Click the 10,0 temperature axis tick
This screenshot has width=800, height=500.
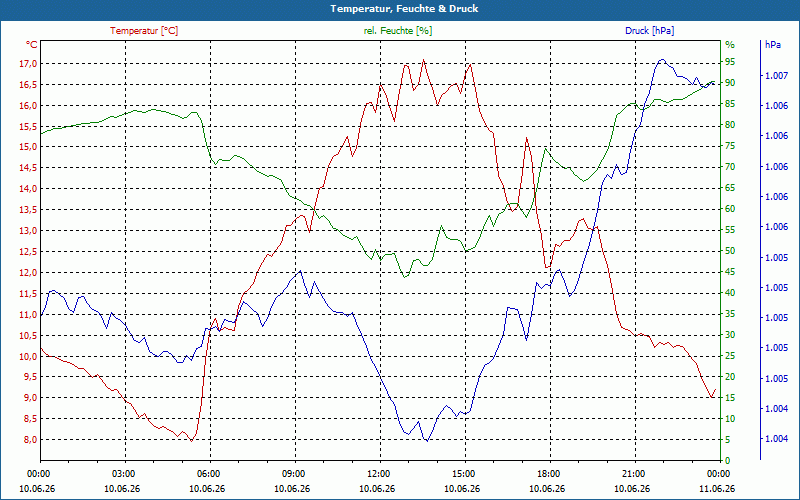(x=29, y=356)
